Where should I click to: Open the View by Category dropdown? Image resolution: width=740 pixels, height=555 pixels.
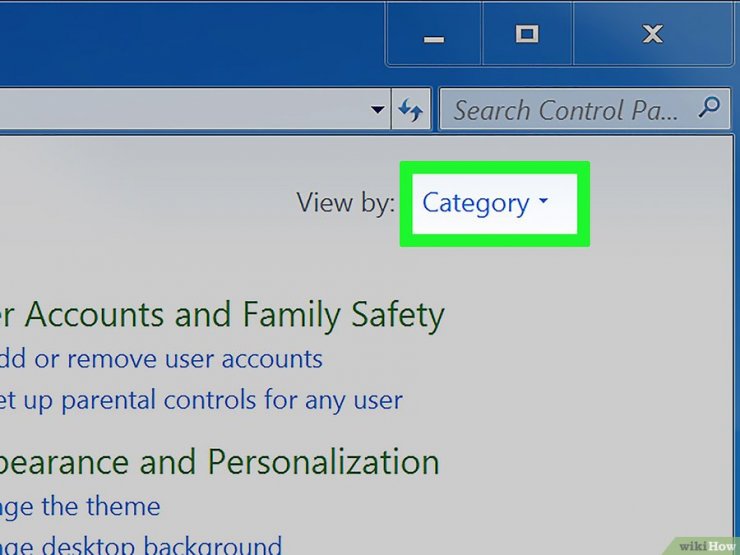[x=476, y=203]
